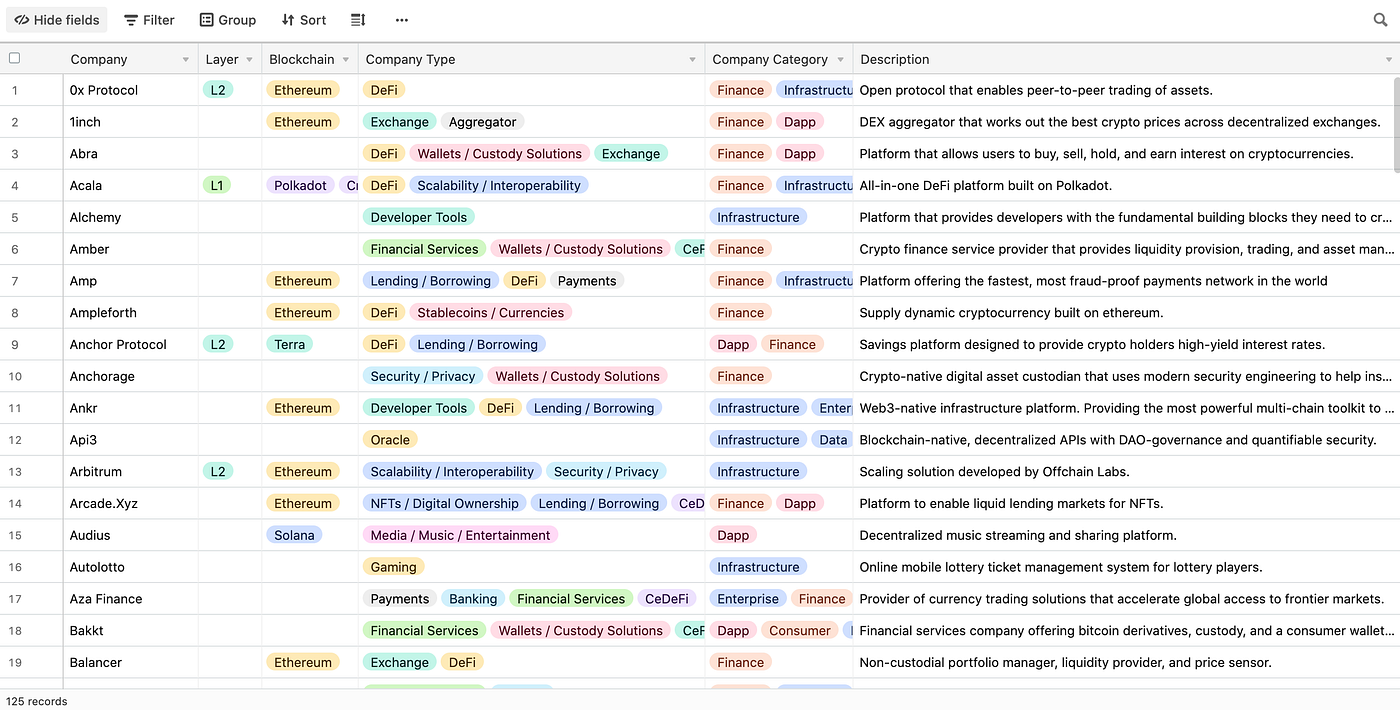
Task: Click the row number 5 cell
Action: point(15,217)
